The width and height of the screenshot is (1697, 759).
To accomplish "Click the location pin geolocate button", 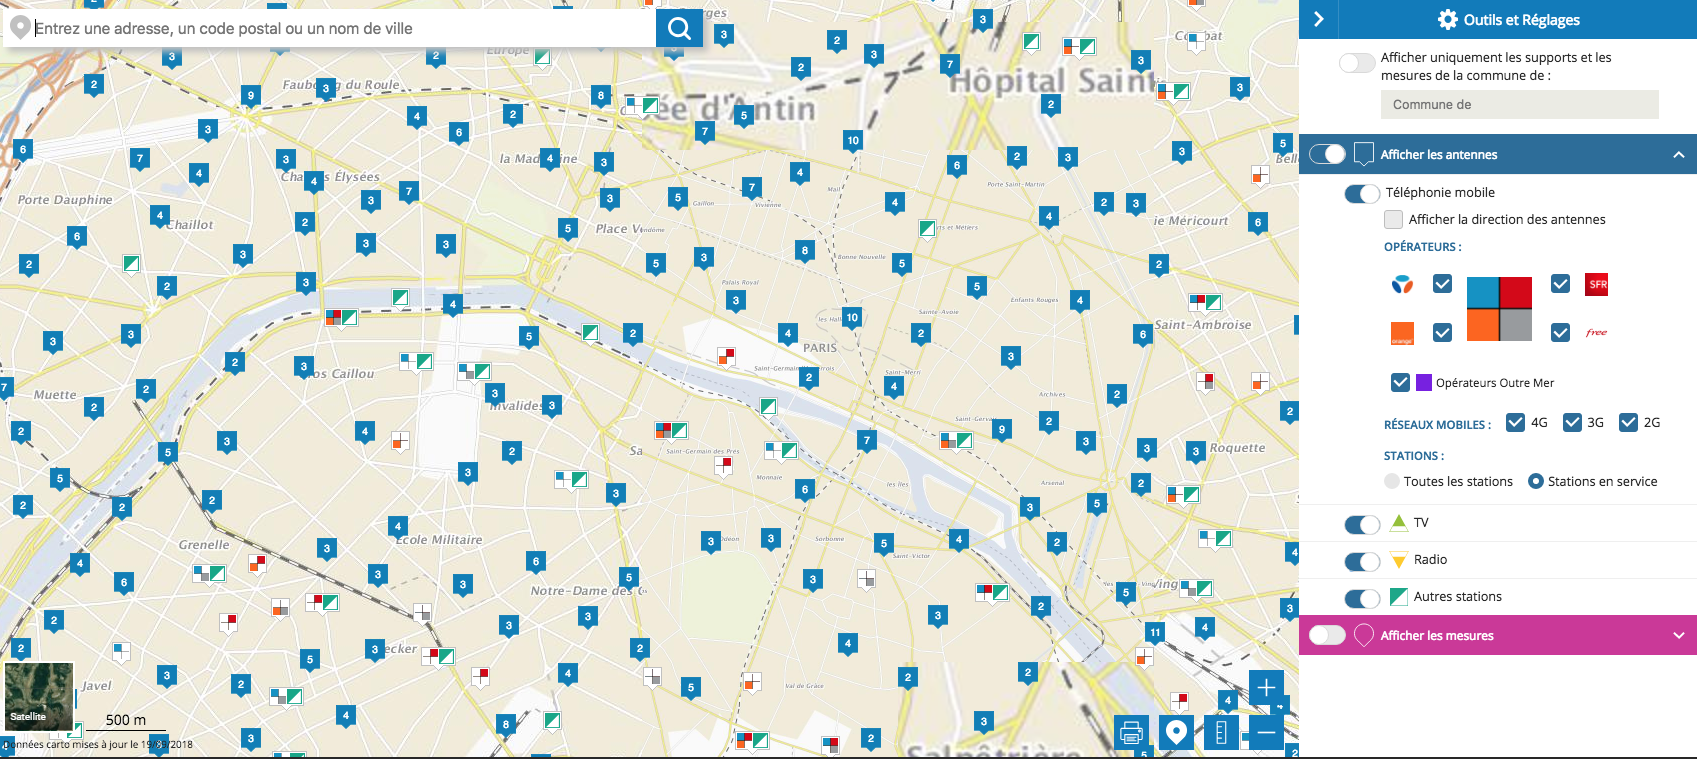I will [x=1176, y=733].
